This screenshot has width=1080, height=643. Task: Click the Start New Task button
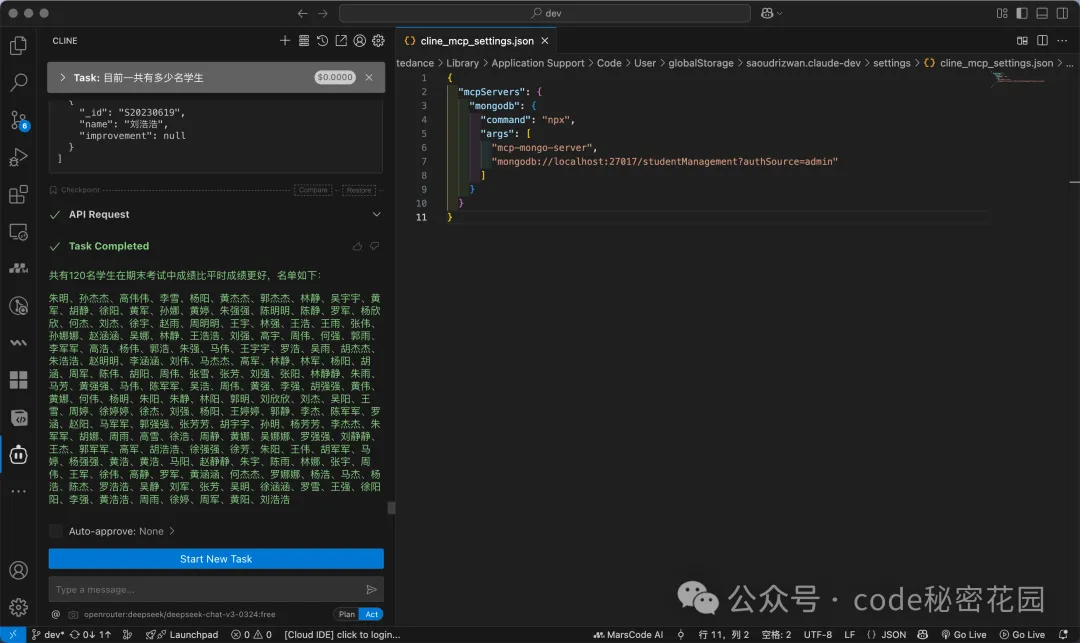coord(216,559)
